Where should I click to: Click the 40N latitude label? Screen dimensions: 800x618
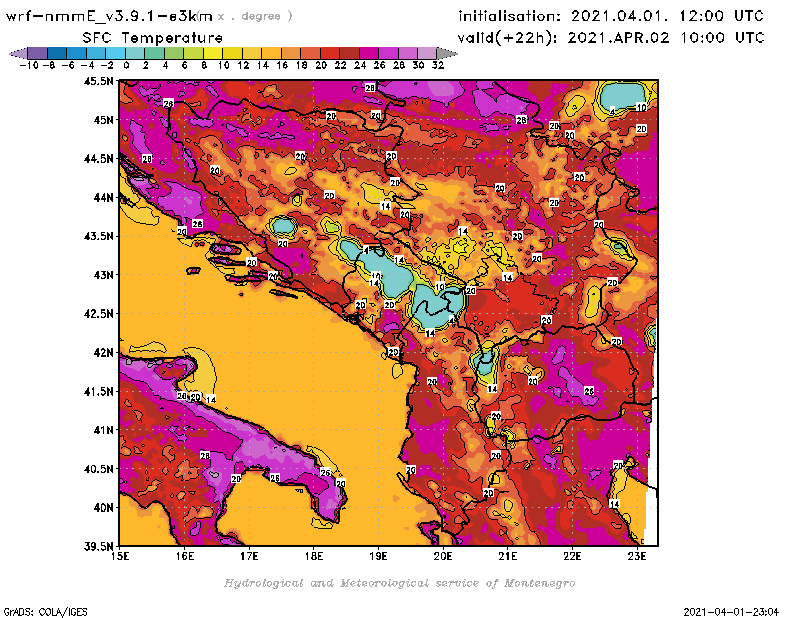click(103, 508)
